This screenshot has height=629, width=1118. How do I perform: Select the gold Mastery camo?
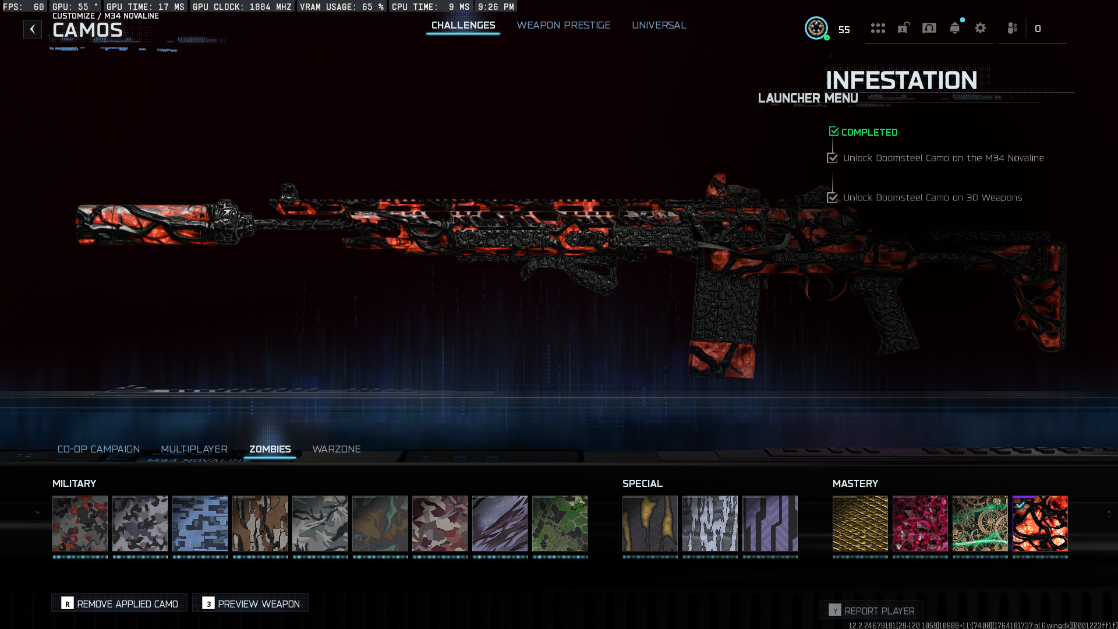(x=860, y=524)
